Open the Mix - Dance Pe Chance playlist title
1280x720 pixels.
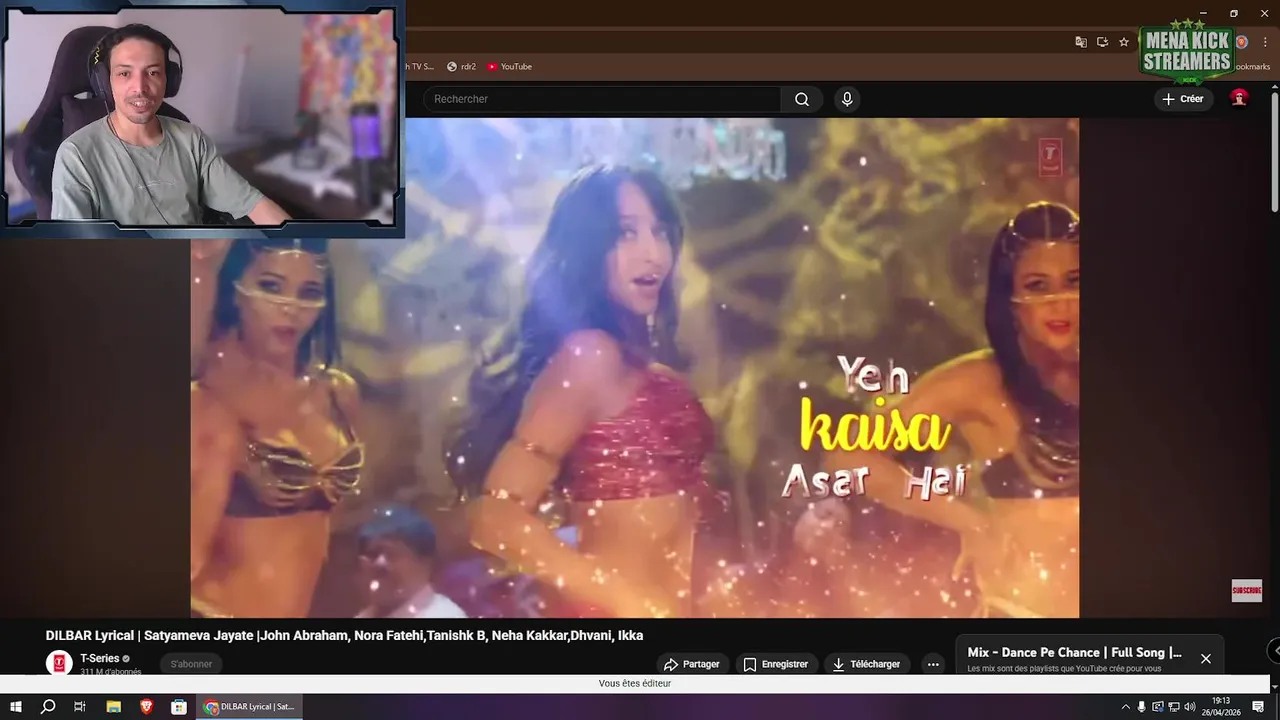[x=1074, y=652]
